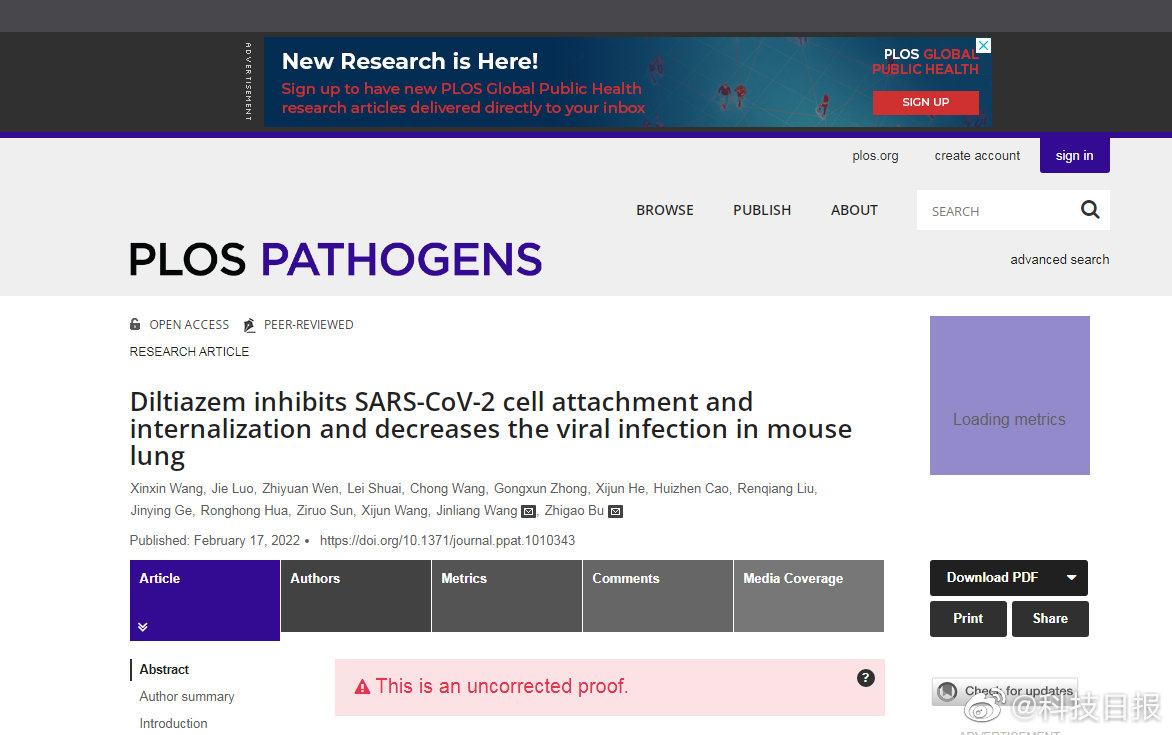Select the Article tab
1172x735 pixels.
pyautogui.click(x=205, y=600)
